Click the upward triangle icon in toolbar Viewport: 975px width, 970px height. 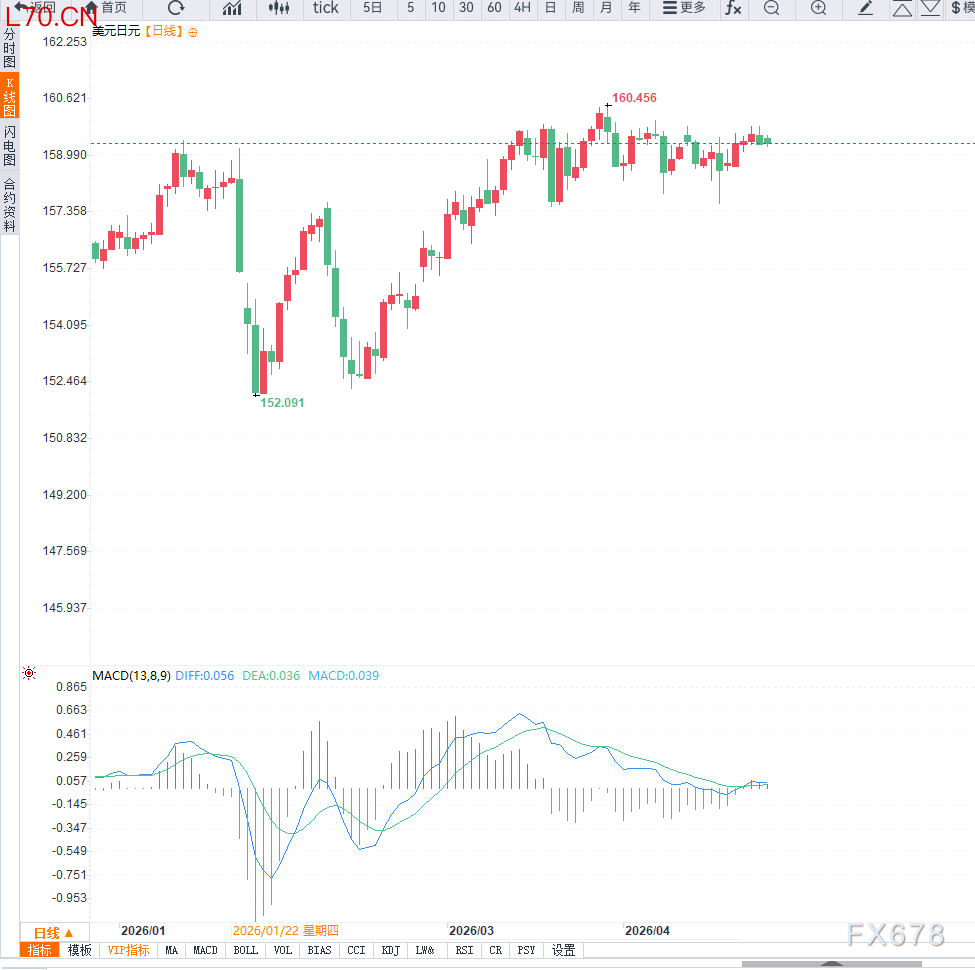pyautogui.click(x=902, y=8)
